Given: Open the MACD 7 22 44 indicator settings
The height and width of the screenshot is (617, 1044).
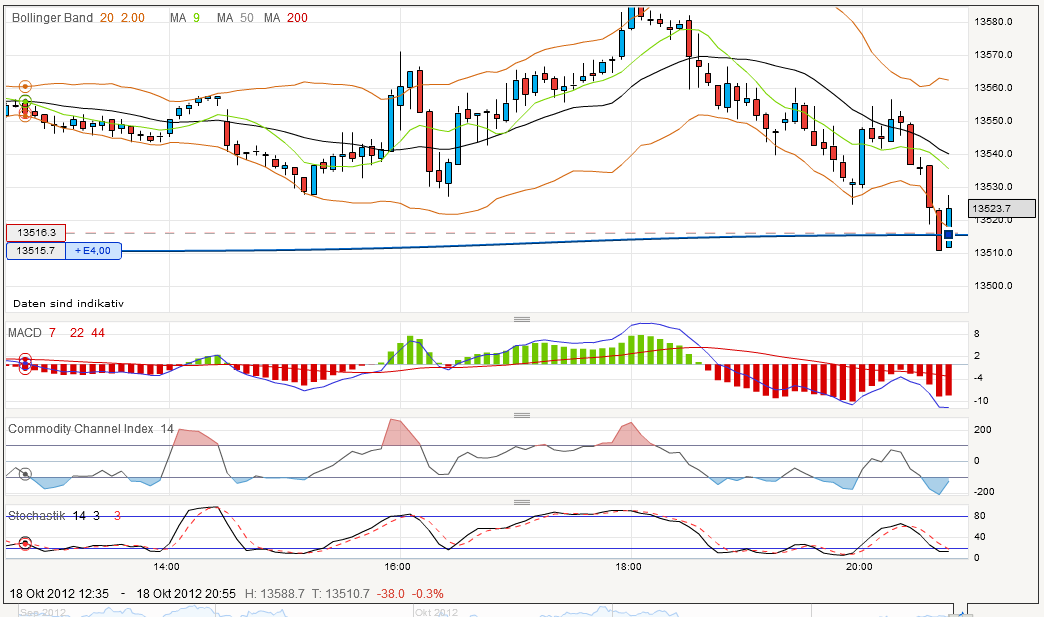Looking at the screenshot, I should pyautogui.click(x=55, y=332).
